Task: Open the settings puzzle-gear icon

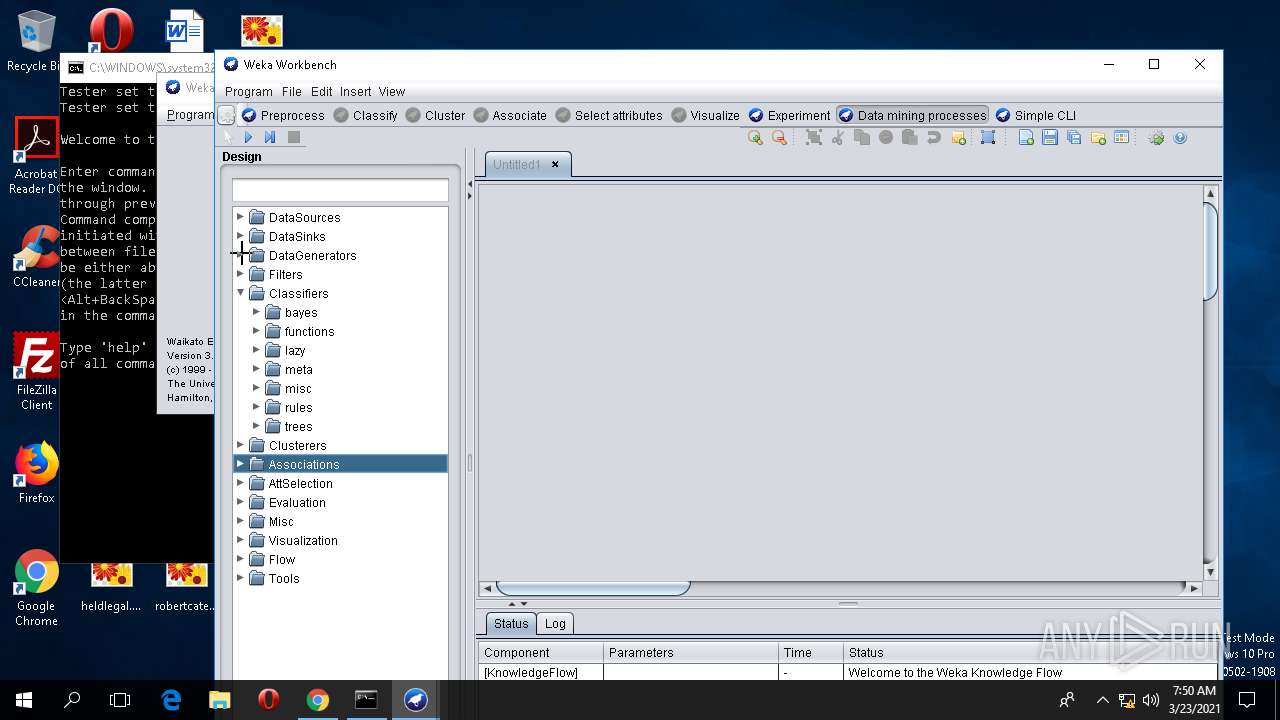Action: [1156, 138]
